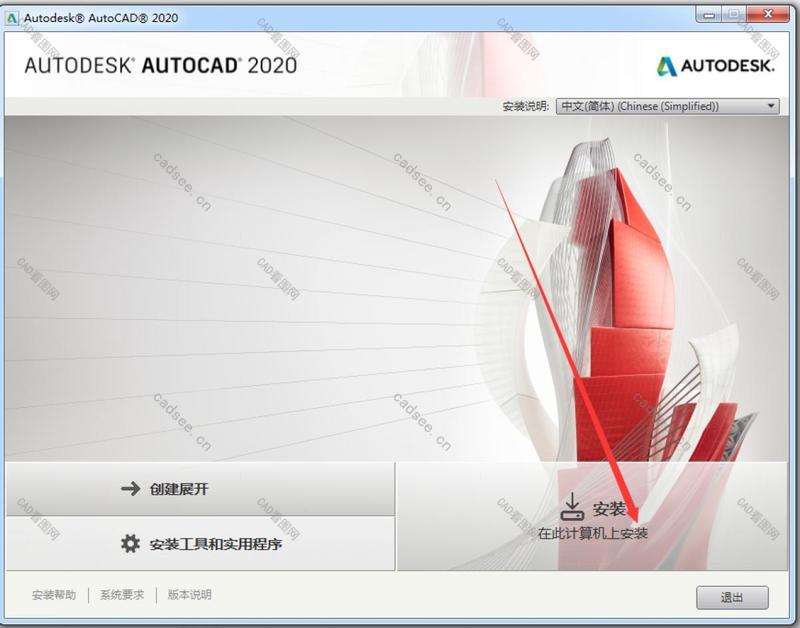Click the 安装说明 label

(x=526, y=107)
